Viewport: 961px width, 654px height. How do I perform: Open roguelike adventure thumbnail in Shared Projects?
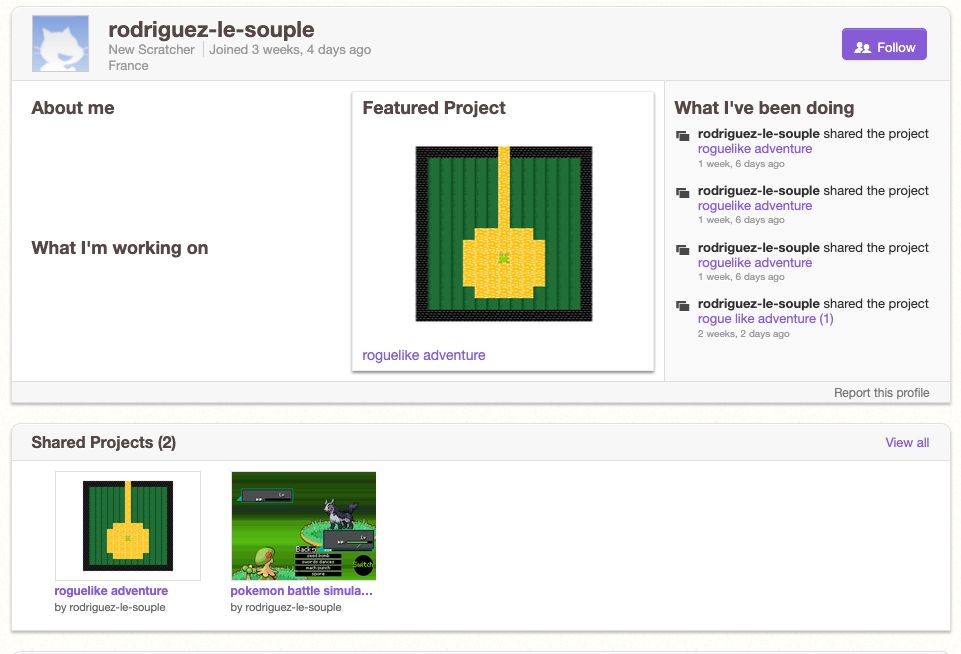click(128, 526)
